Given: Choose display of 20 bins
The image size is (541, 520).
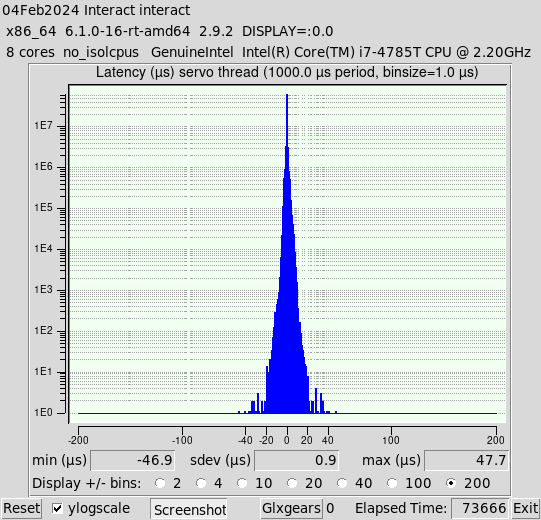Looking at the screenshot, I should click(x=292, y=483).
